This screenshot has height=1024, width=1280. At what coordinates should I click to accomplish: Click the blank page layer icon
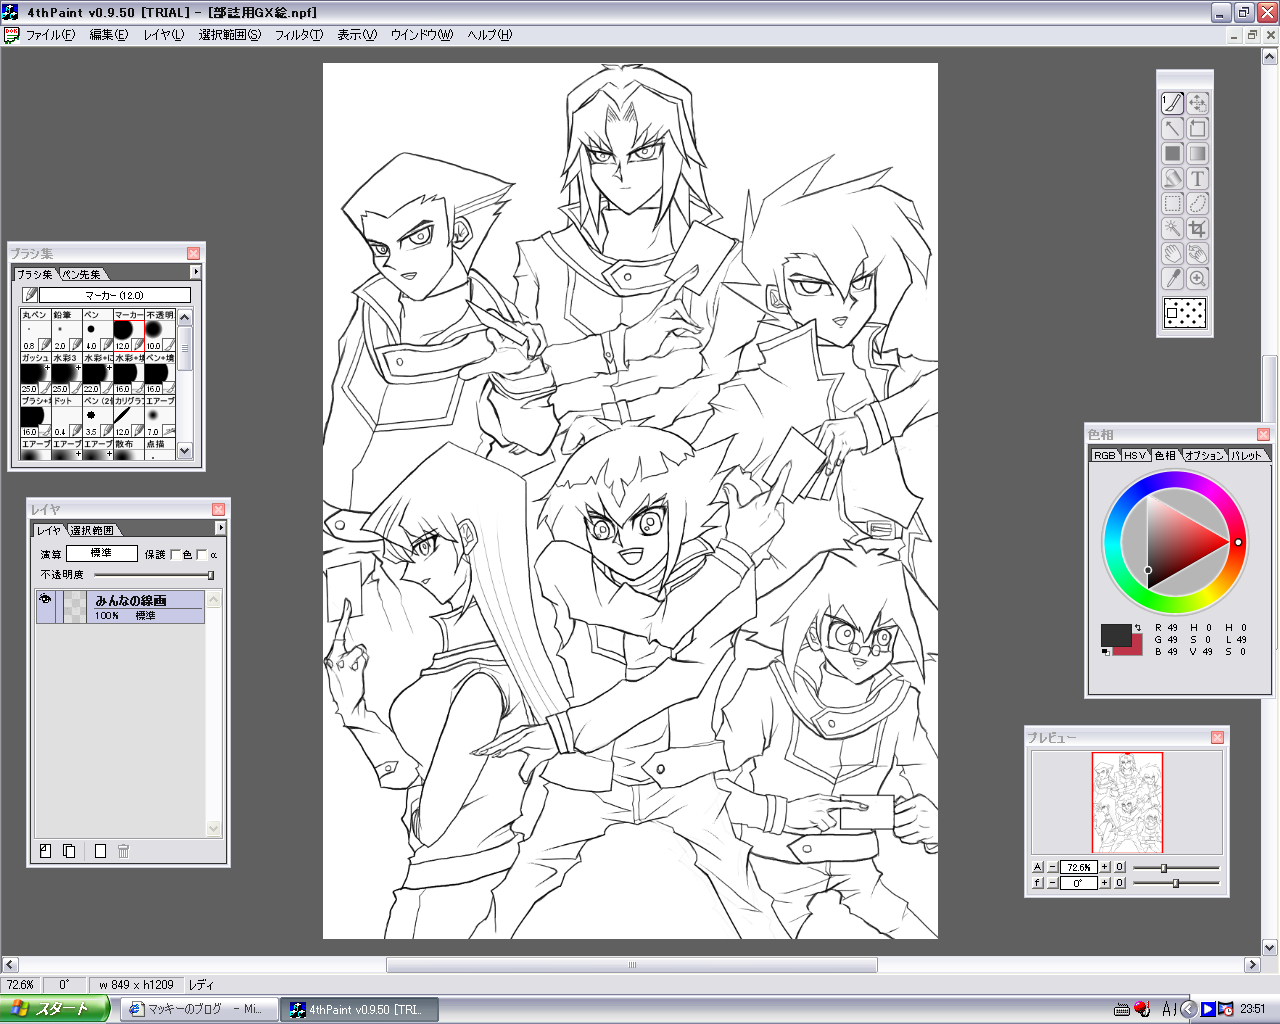[x=100, y=851]
